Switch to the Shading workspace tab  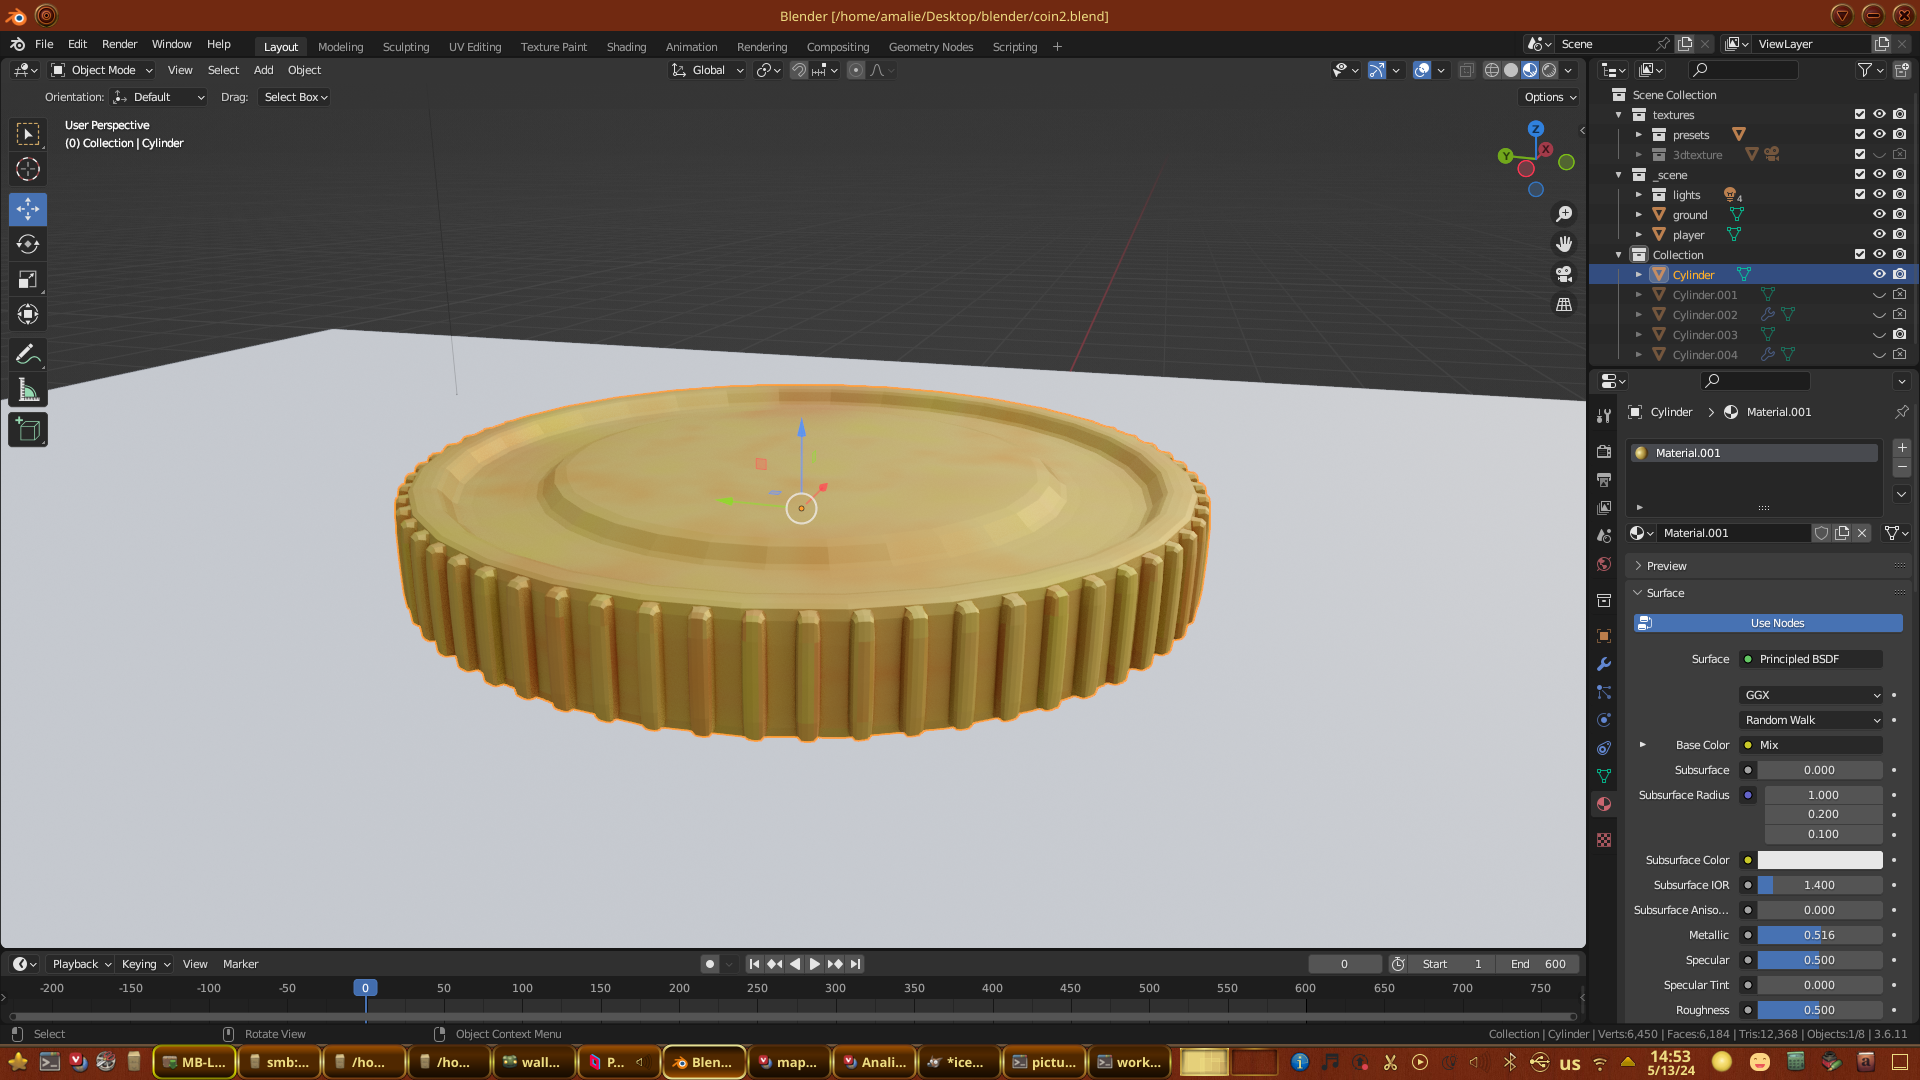click(x=626, y=47)
